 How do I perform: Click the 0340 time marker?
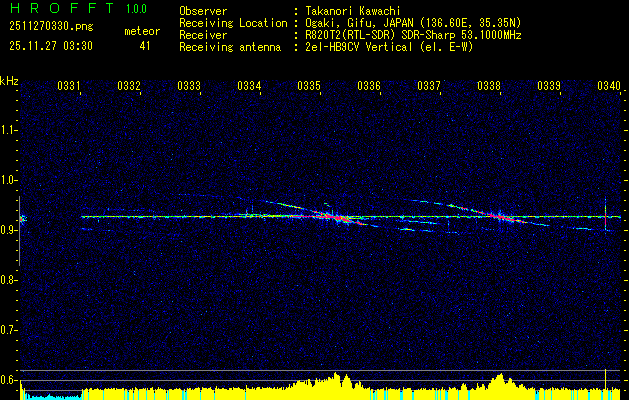[609, 85]
